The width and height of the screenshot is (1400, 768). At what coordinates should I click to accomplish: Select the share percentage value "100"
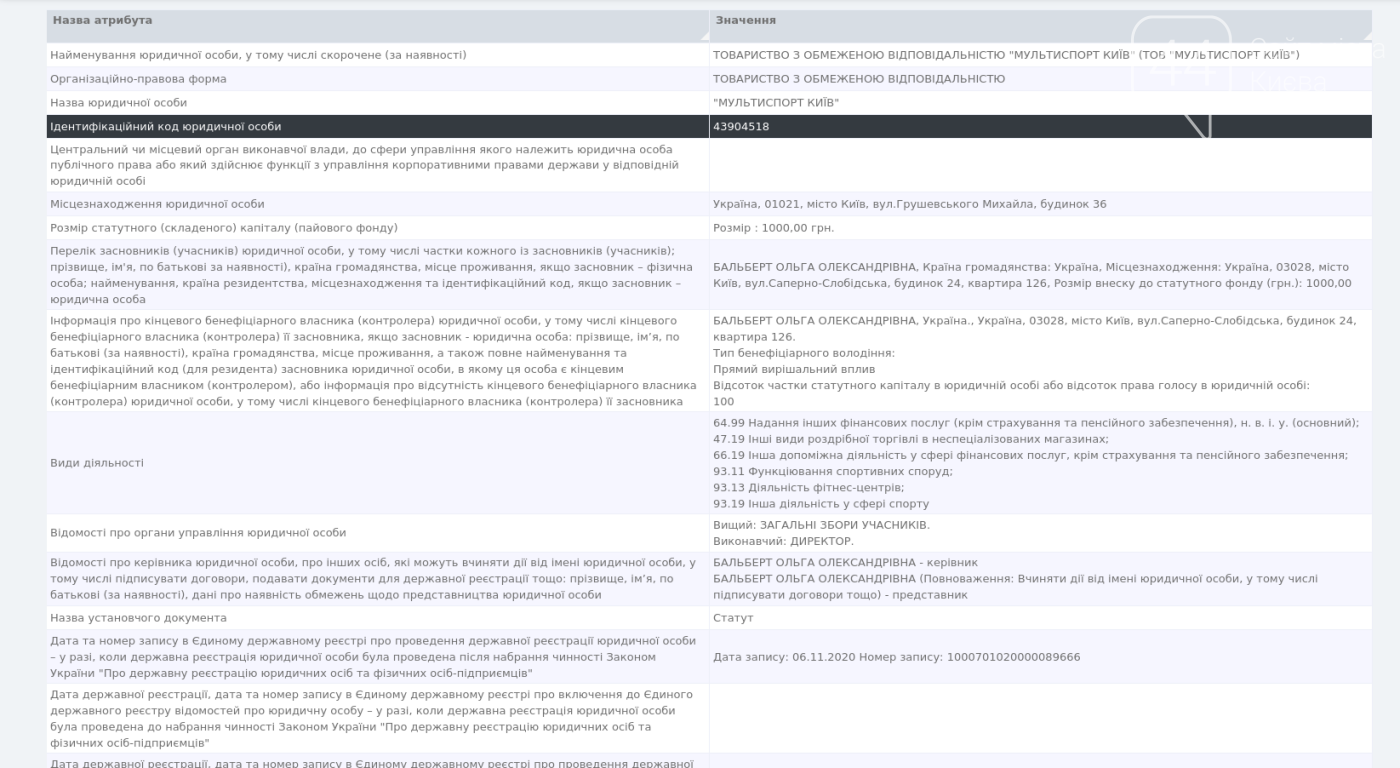pyautogui.click(x=723, y=401)
